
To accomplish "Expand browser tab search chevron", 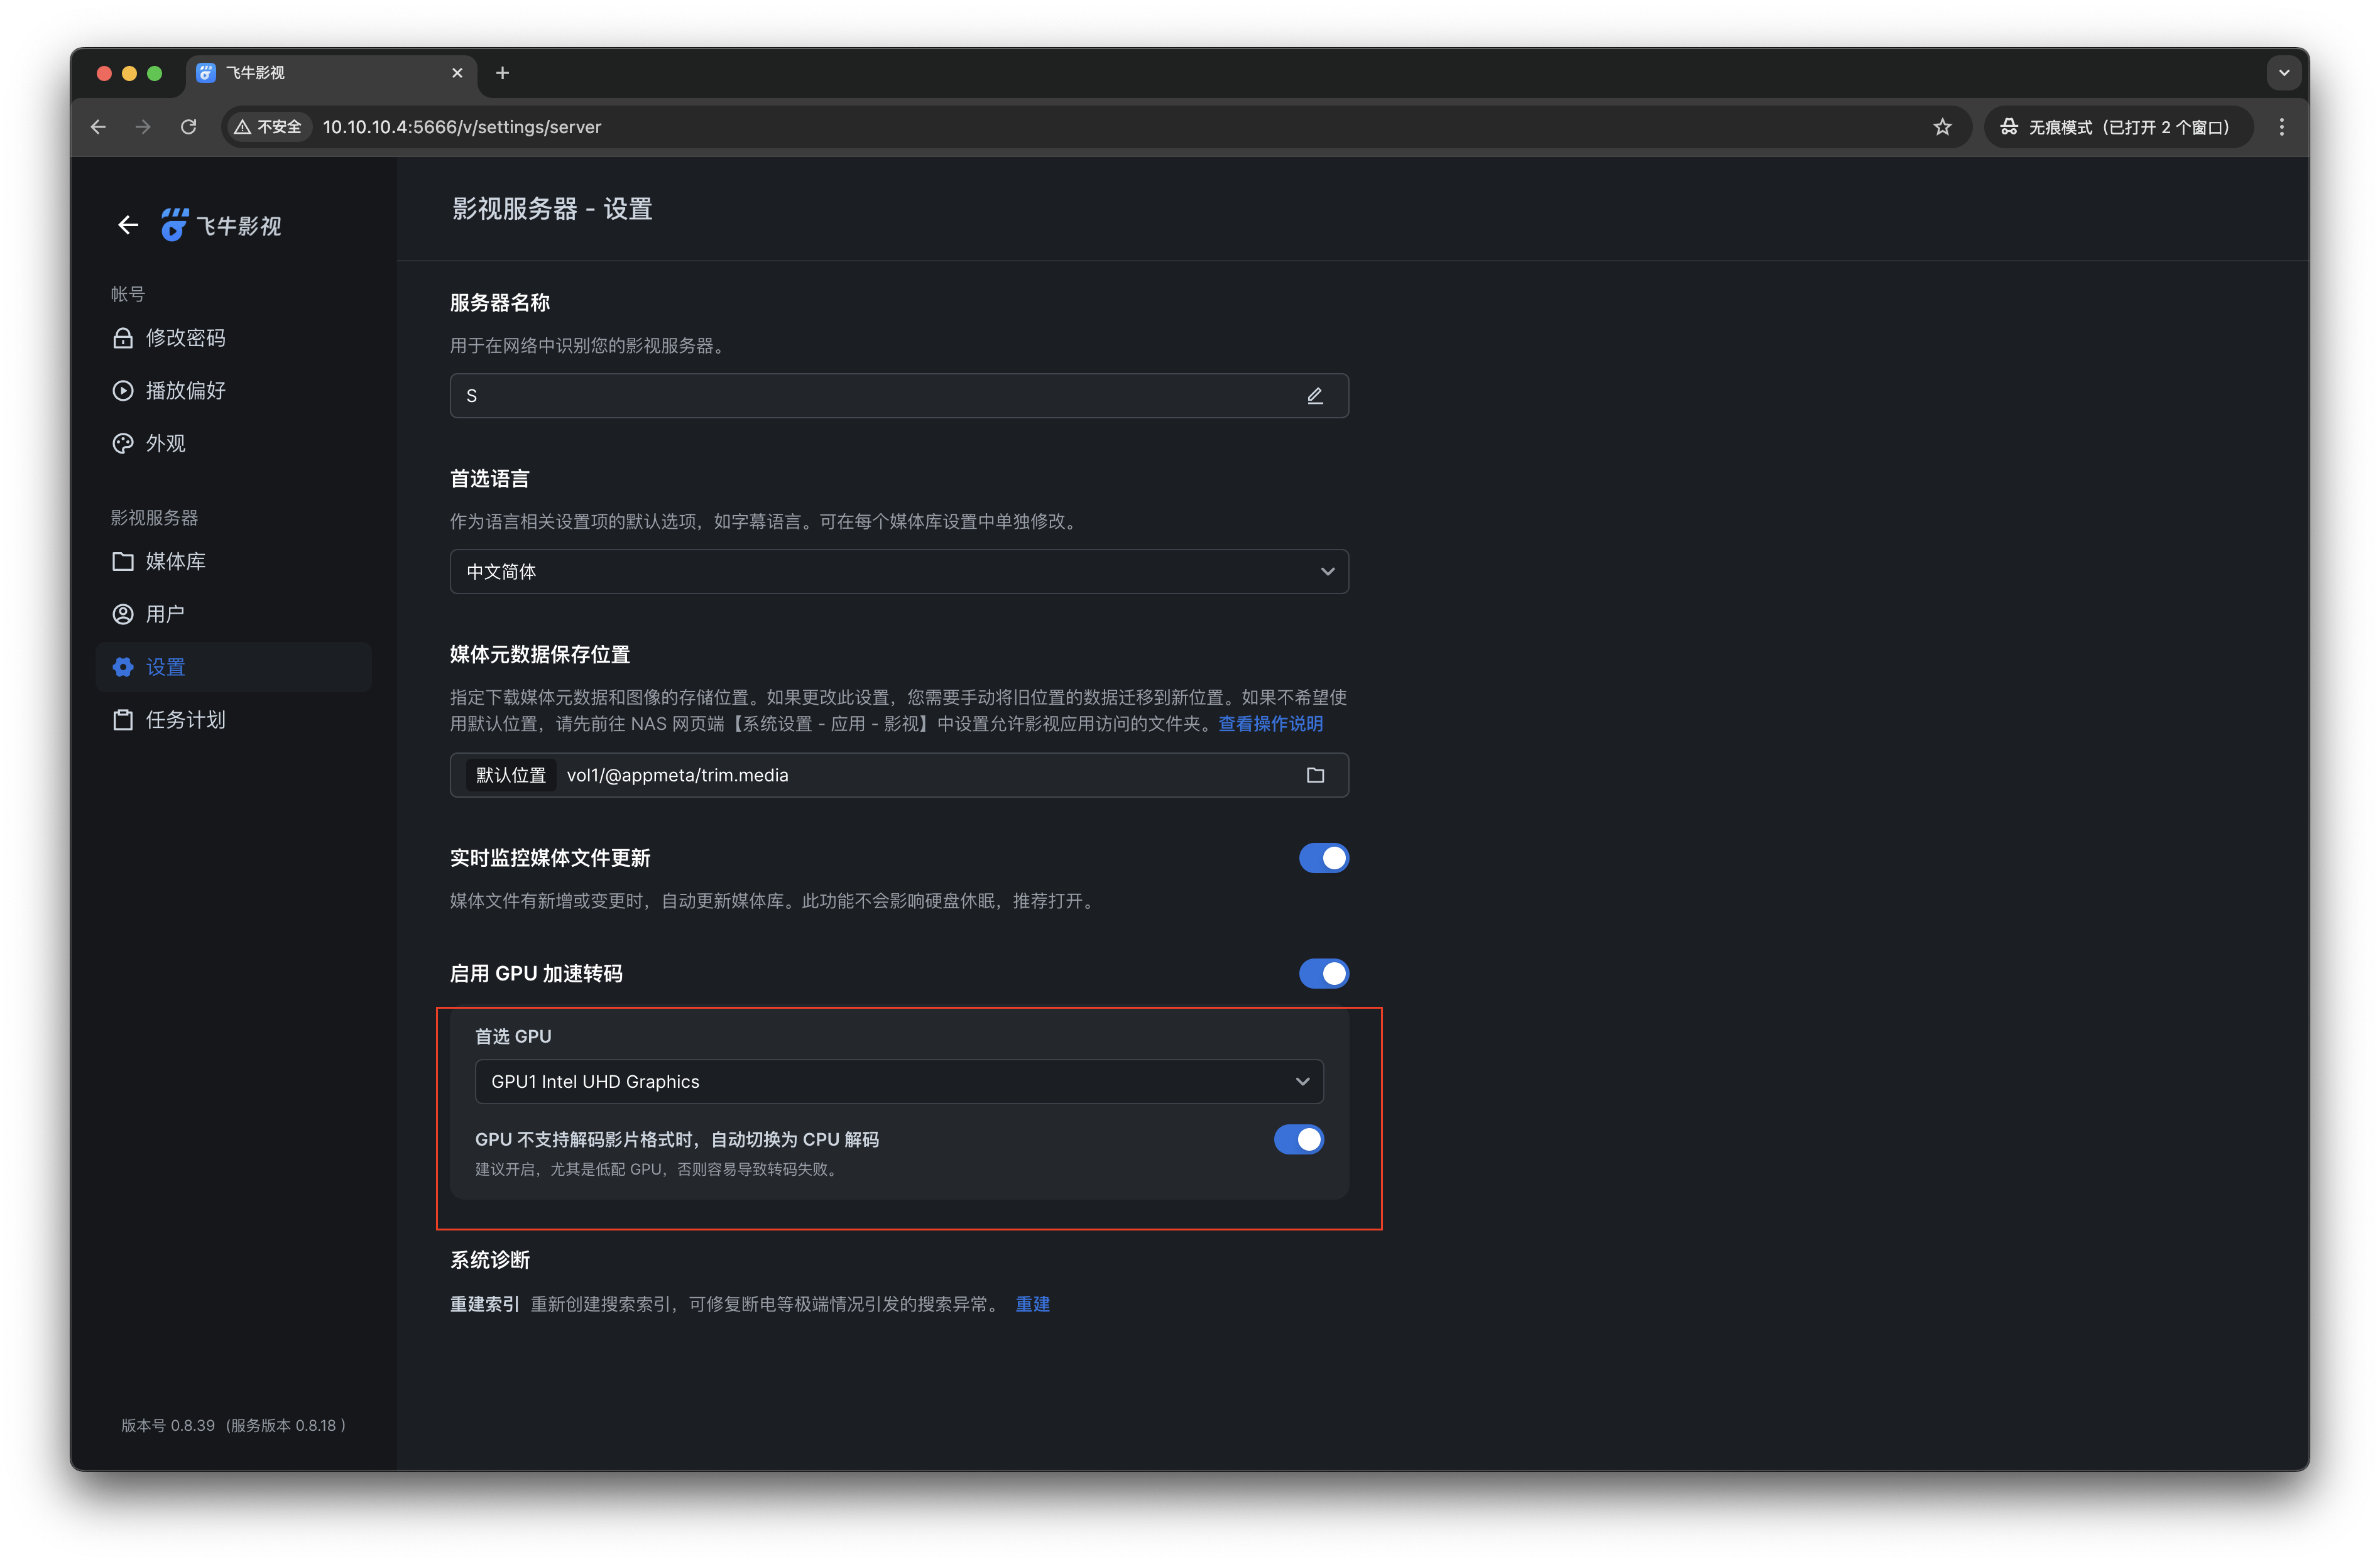I will pos(2283,73).
